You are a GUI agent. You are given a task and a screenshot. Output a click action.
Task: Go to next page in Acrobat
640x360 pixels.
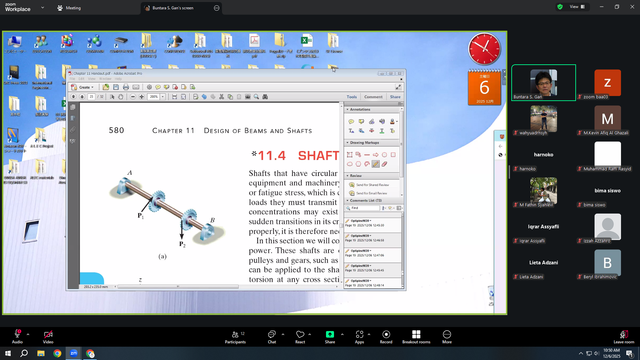82,97
